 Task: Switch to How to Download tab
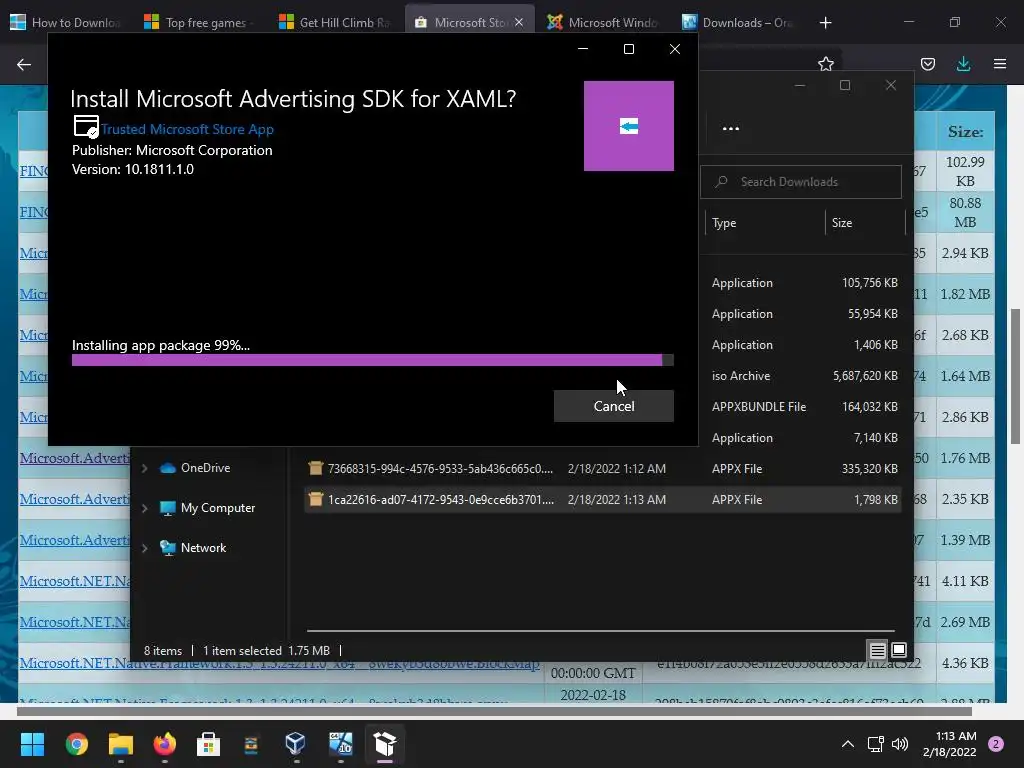point(65,22)
